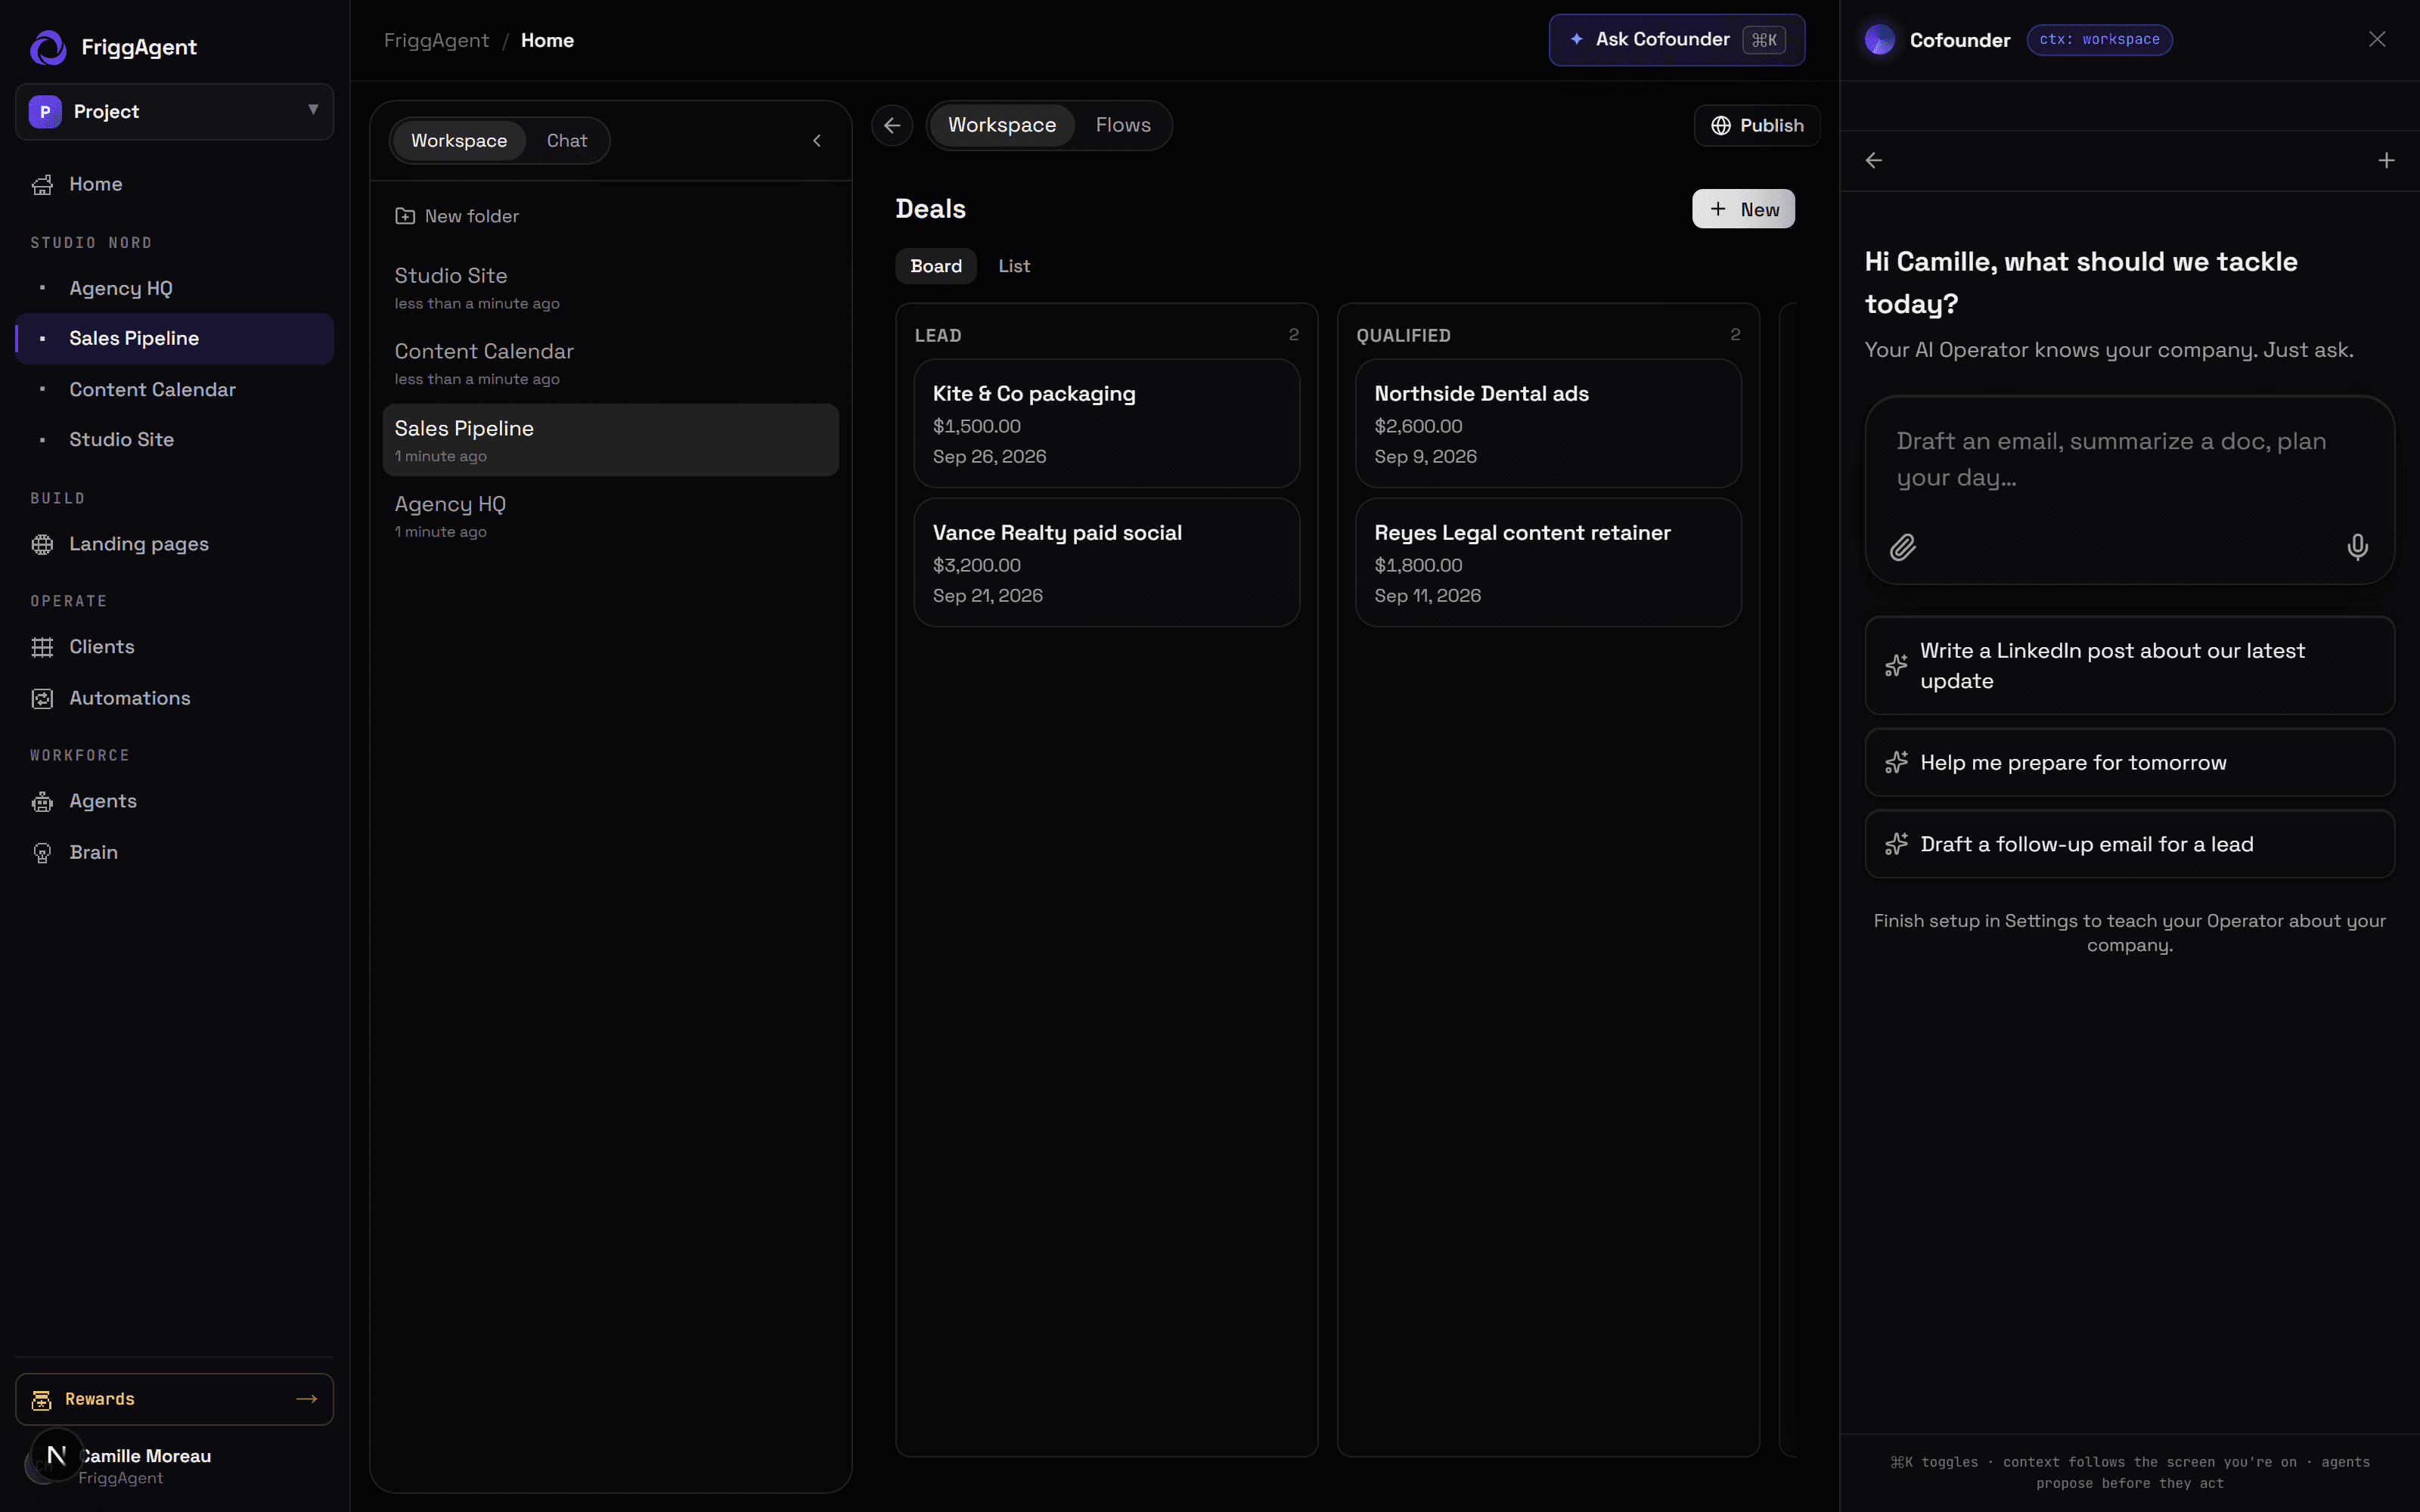The image size is (2420, 1512).
Task: Click the paperclip attachment icon
Action: click(1902, 547)
